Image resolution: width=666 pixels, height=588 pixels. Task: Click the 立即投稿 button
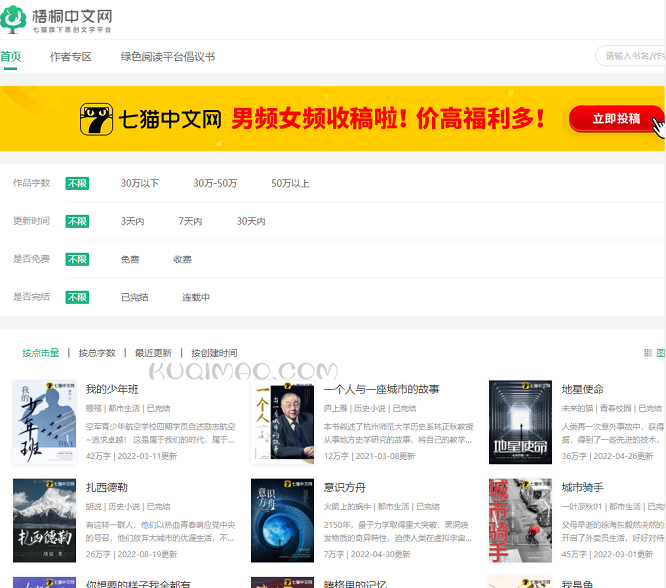(x=616, y=119)
